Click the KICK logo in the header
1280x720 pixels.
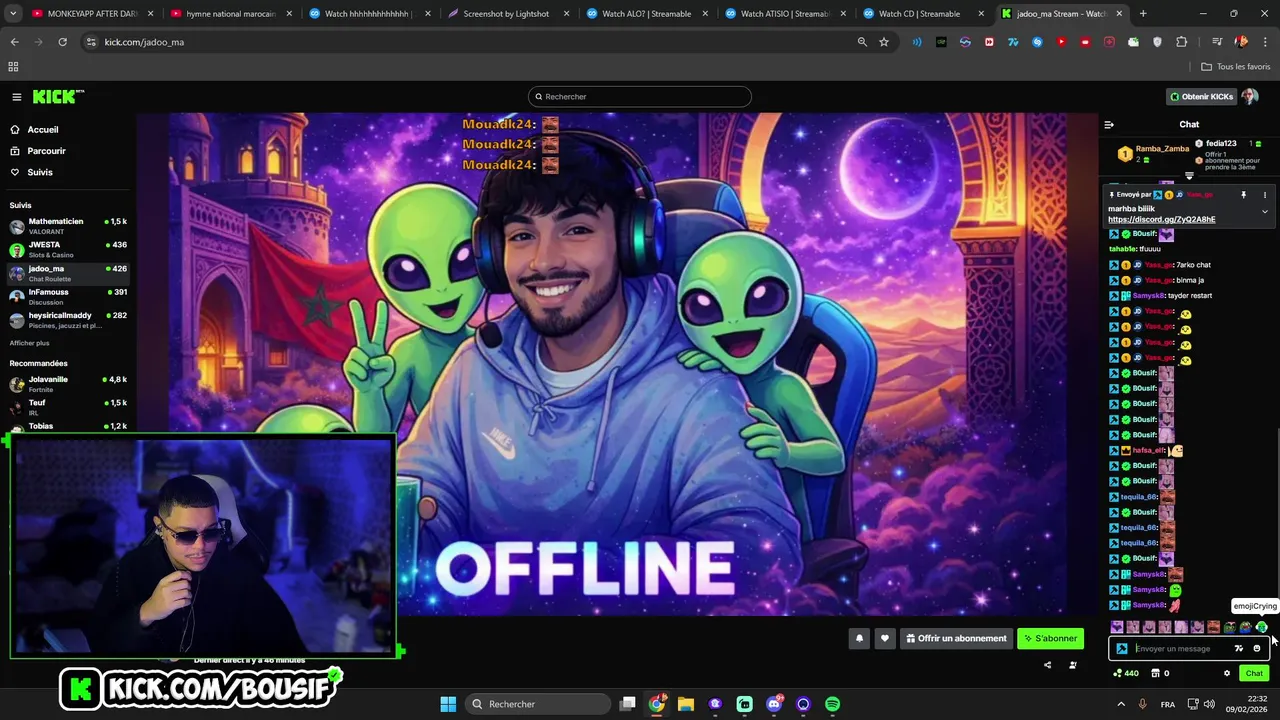pos(58,96)
